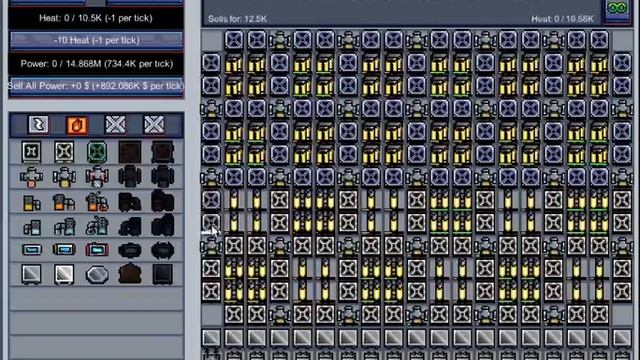The image size is (640, 360).
Task: Select the locked brown plating part
Action: tap(130, 274)
